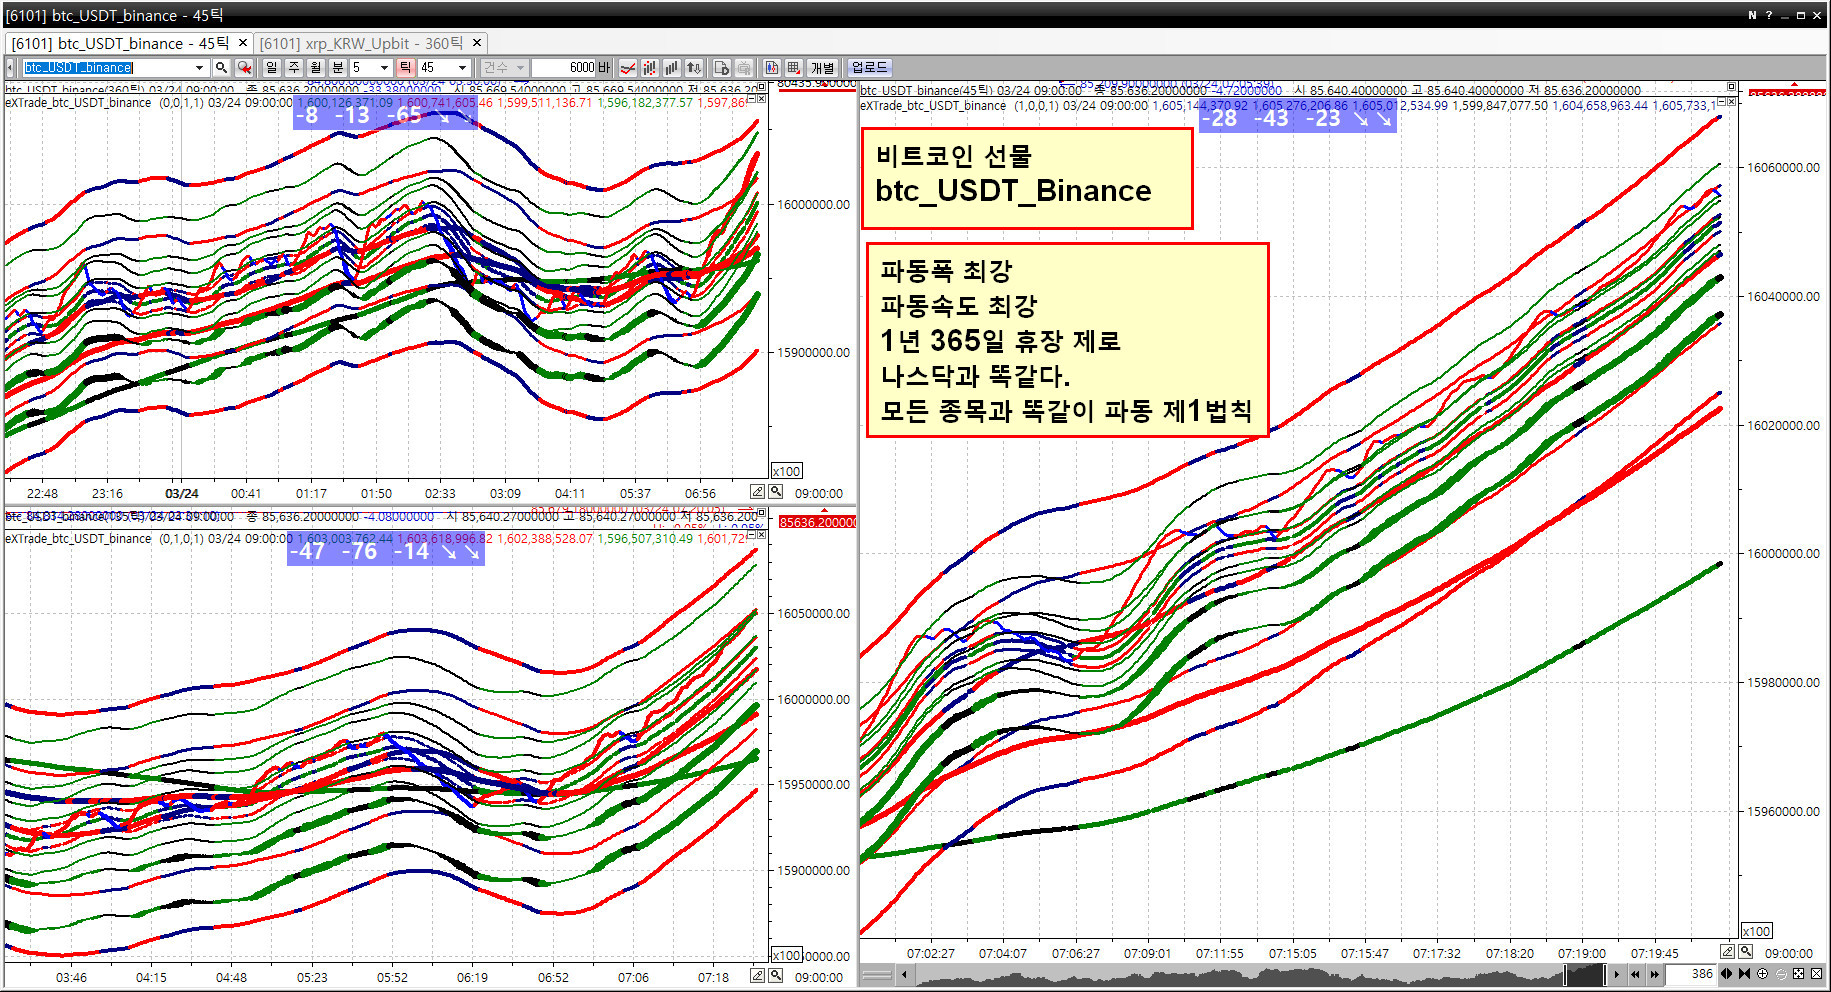Image resolution: width=1831 pixels, height=992 pixels.
Task: Click the circled plus zoom-in icon
Action: [x=1762, y=974]
